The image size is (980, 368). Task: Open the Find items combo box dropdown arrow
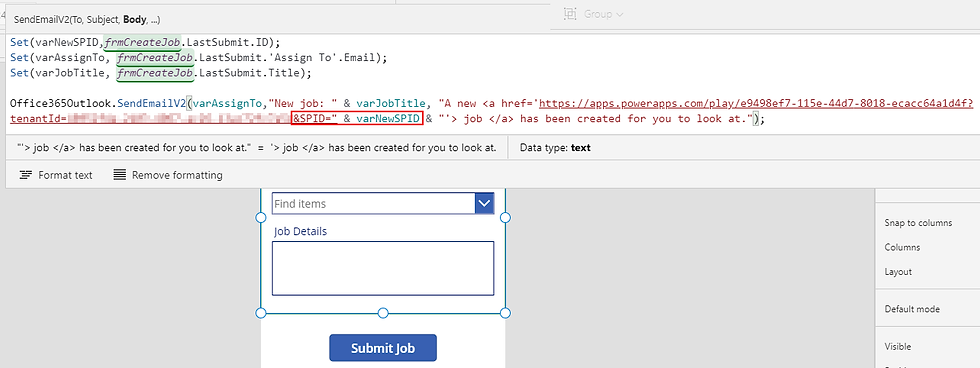[484, 203]
